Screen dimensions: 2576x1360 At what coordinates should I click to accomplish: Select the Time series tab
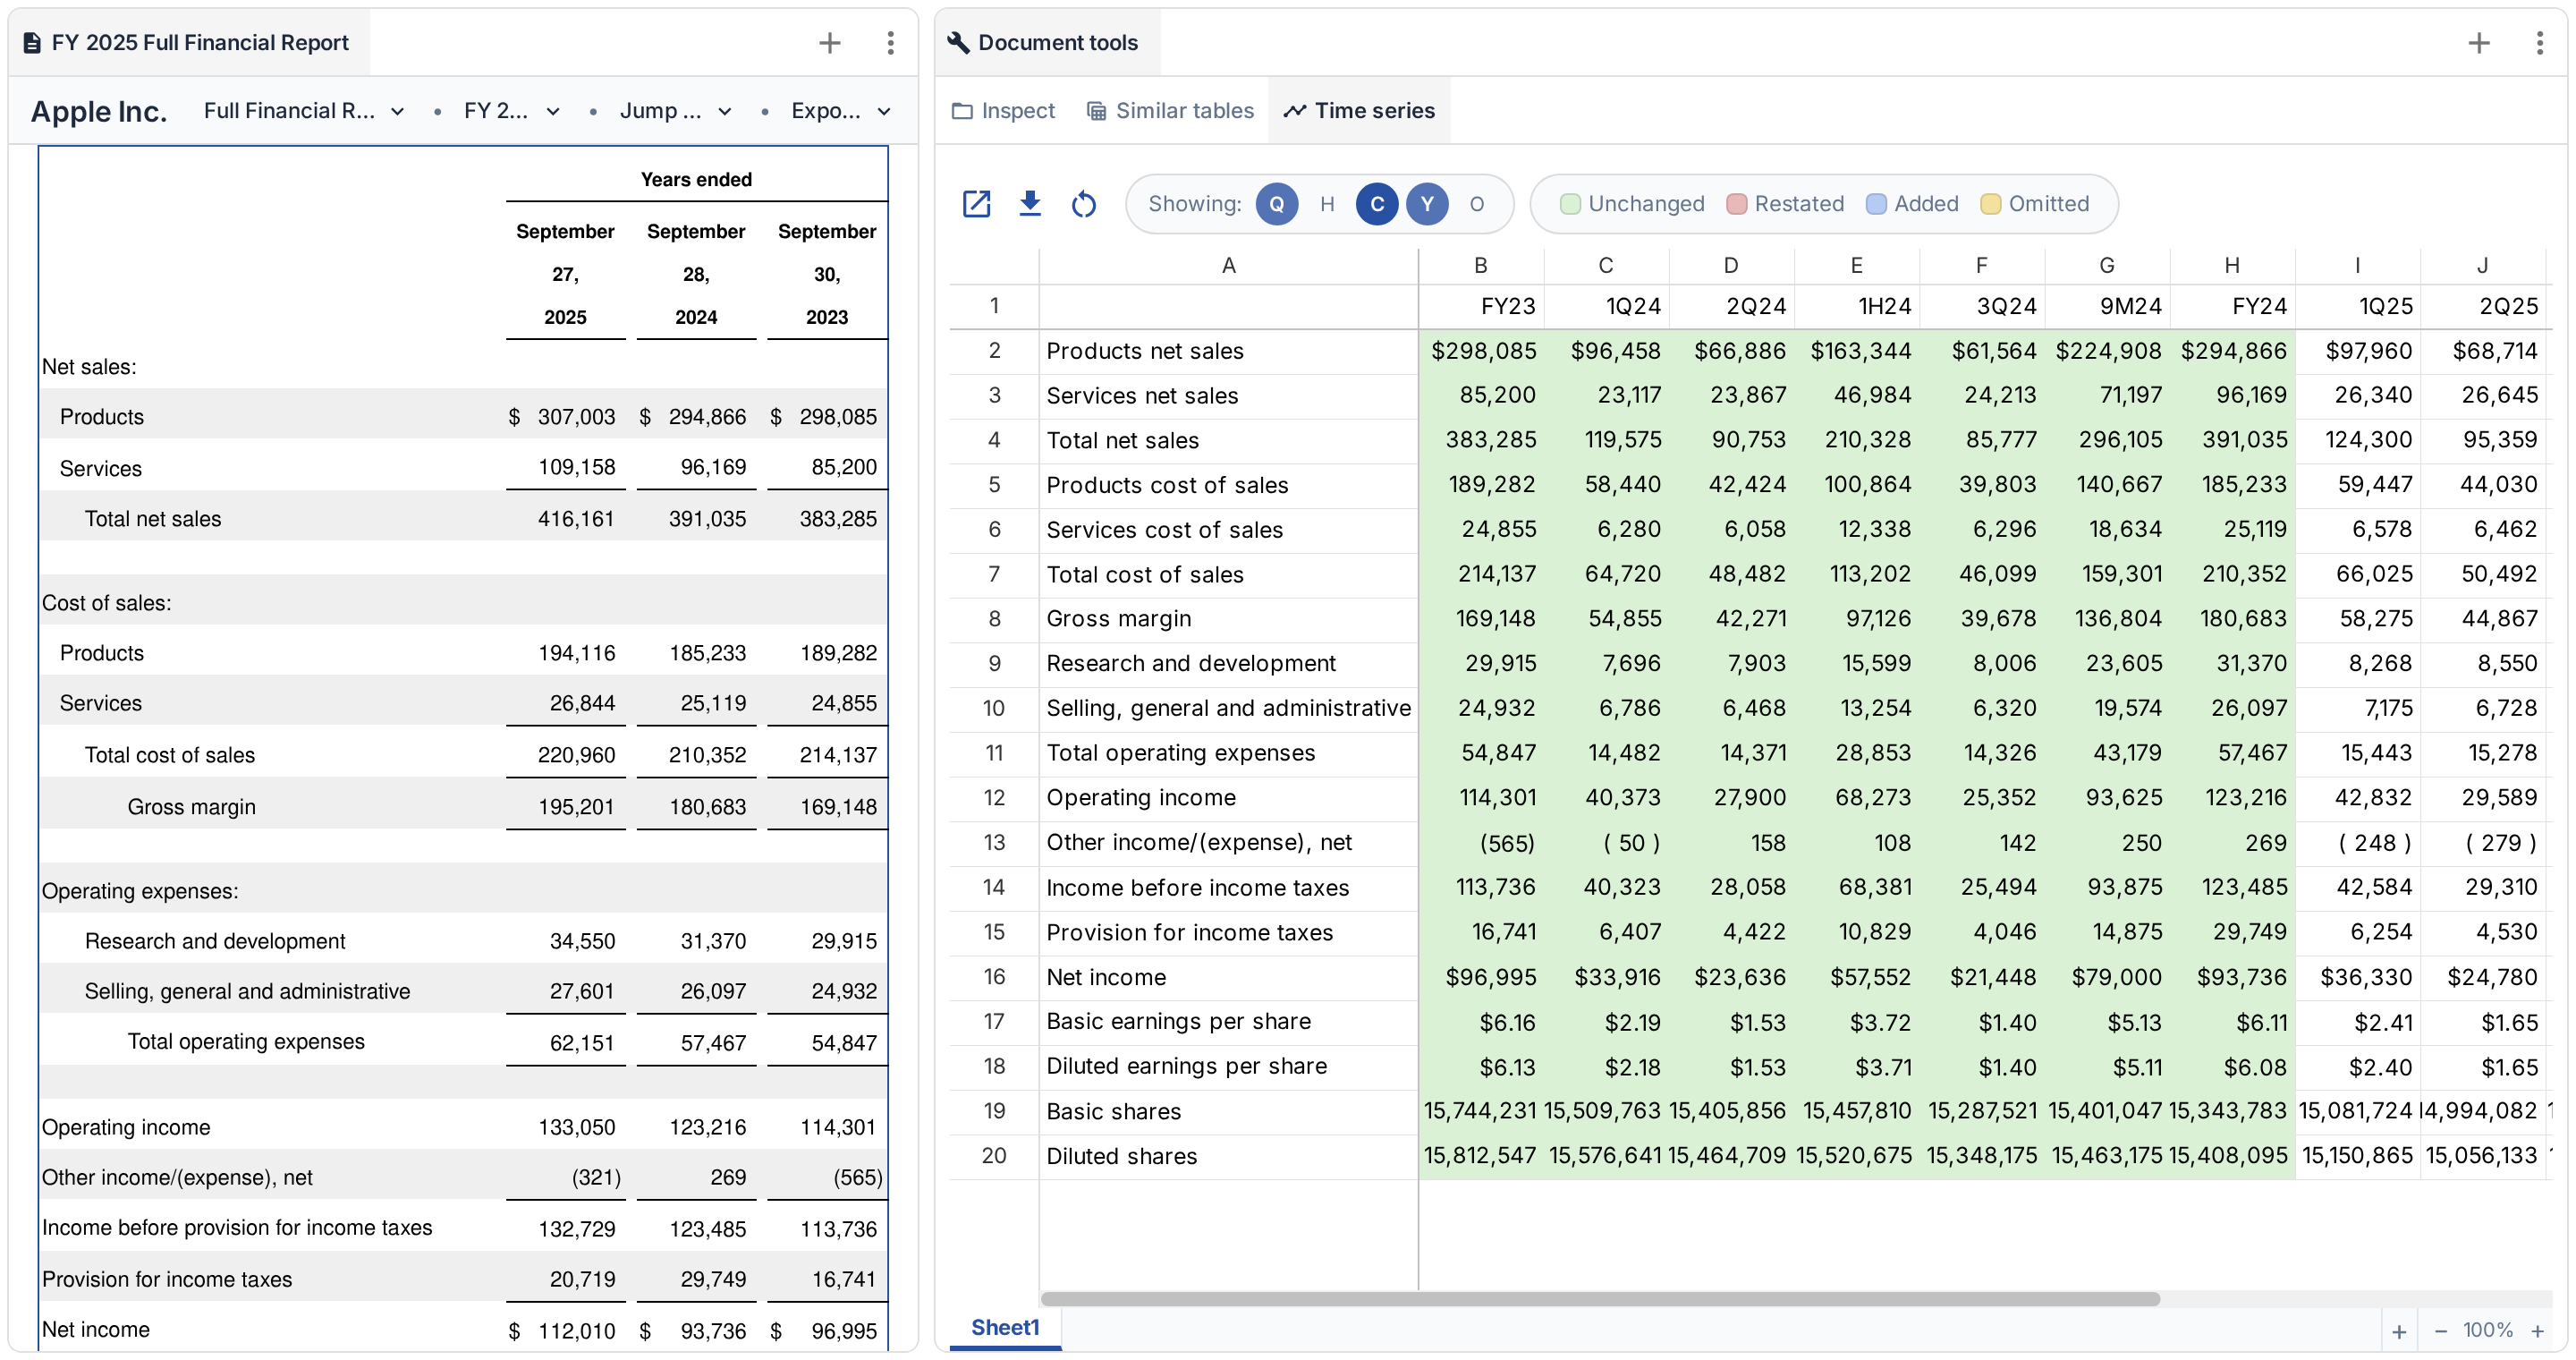coord(1359,111)
